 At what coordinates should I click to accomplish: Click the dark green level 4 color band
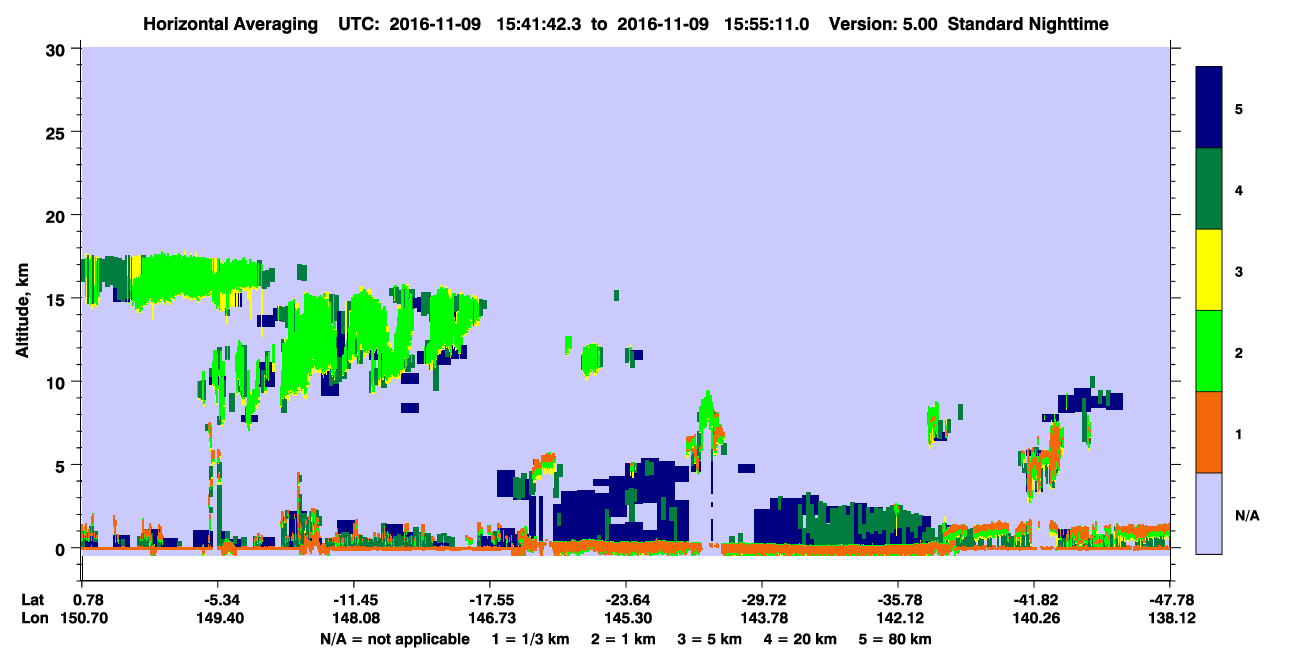pyautogui.click(x=1209, y=189)
